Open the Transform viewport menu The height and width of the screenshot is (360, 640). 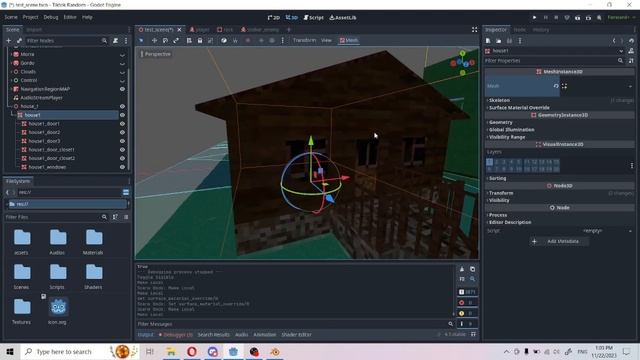click(x=304, y=40)
